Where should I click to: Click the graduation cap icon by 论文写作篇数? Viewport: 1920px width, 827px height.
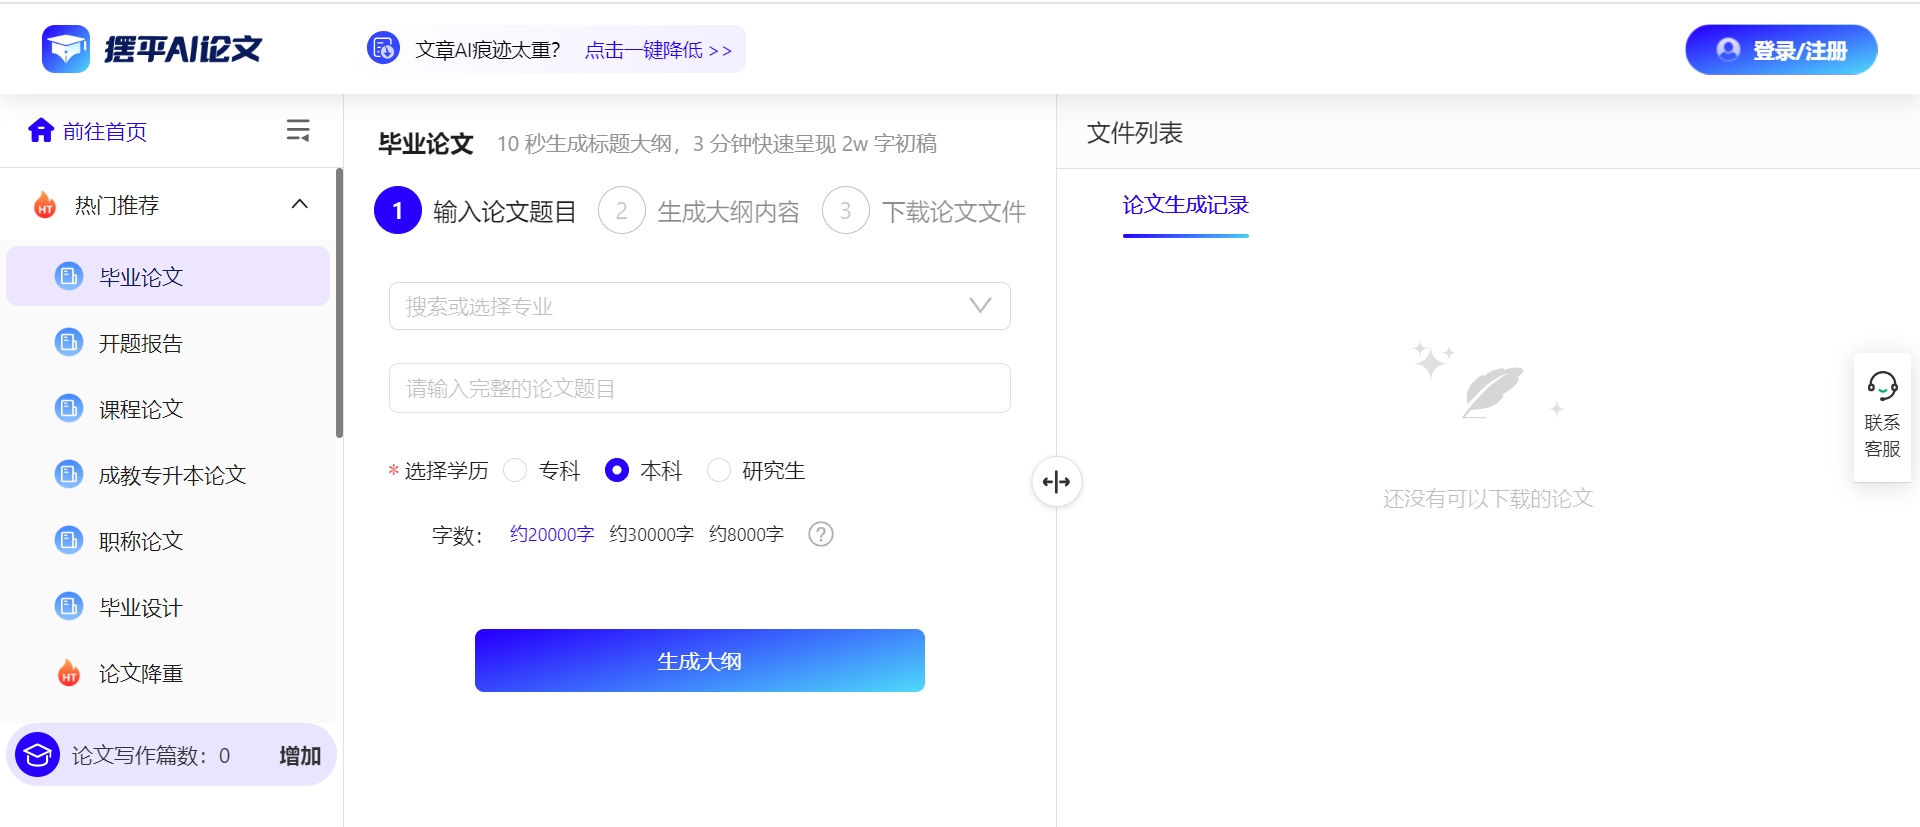(x=38, y=755)
